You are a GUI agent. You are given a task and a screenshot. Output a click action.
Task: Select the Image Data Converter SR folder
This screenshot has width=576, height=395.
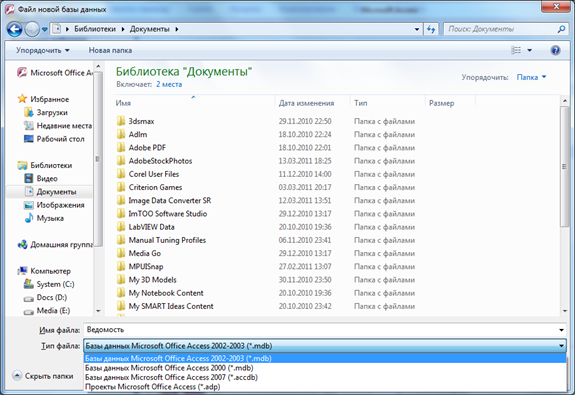[164, 201]
